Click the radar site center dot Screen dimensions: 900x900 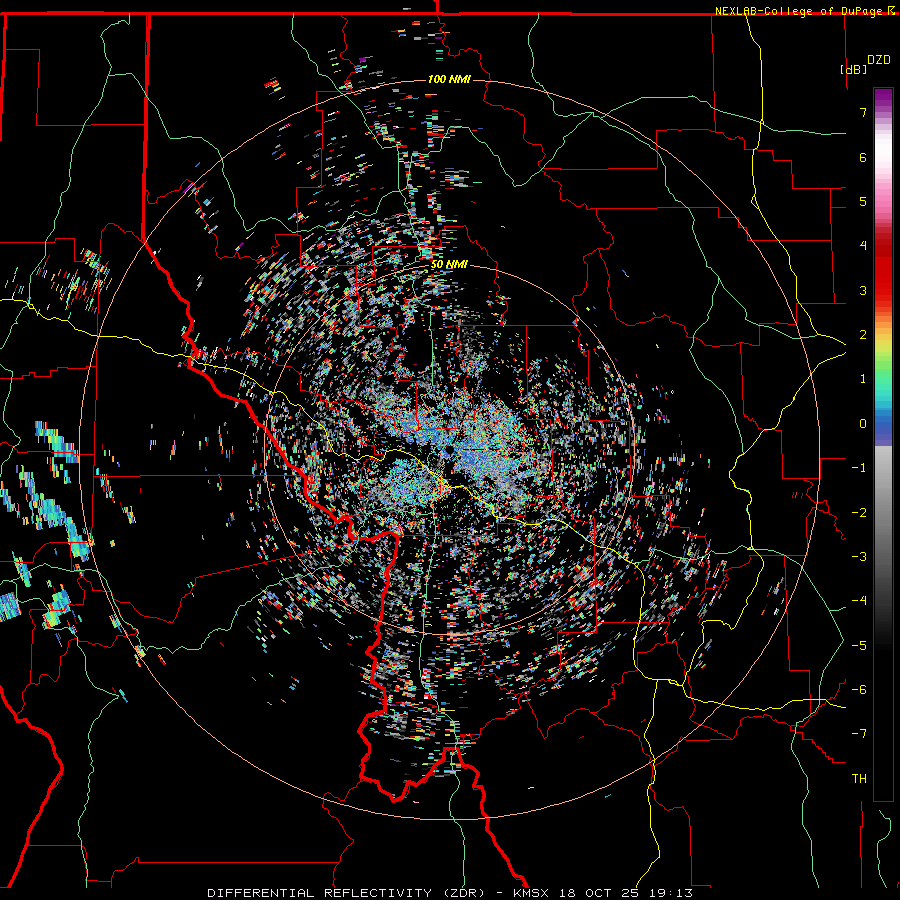coord(448,452)
